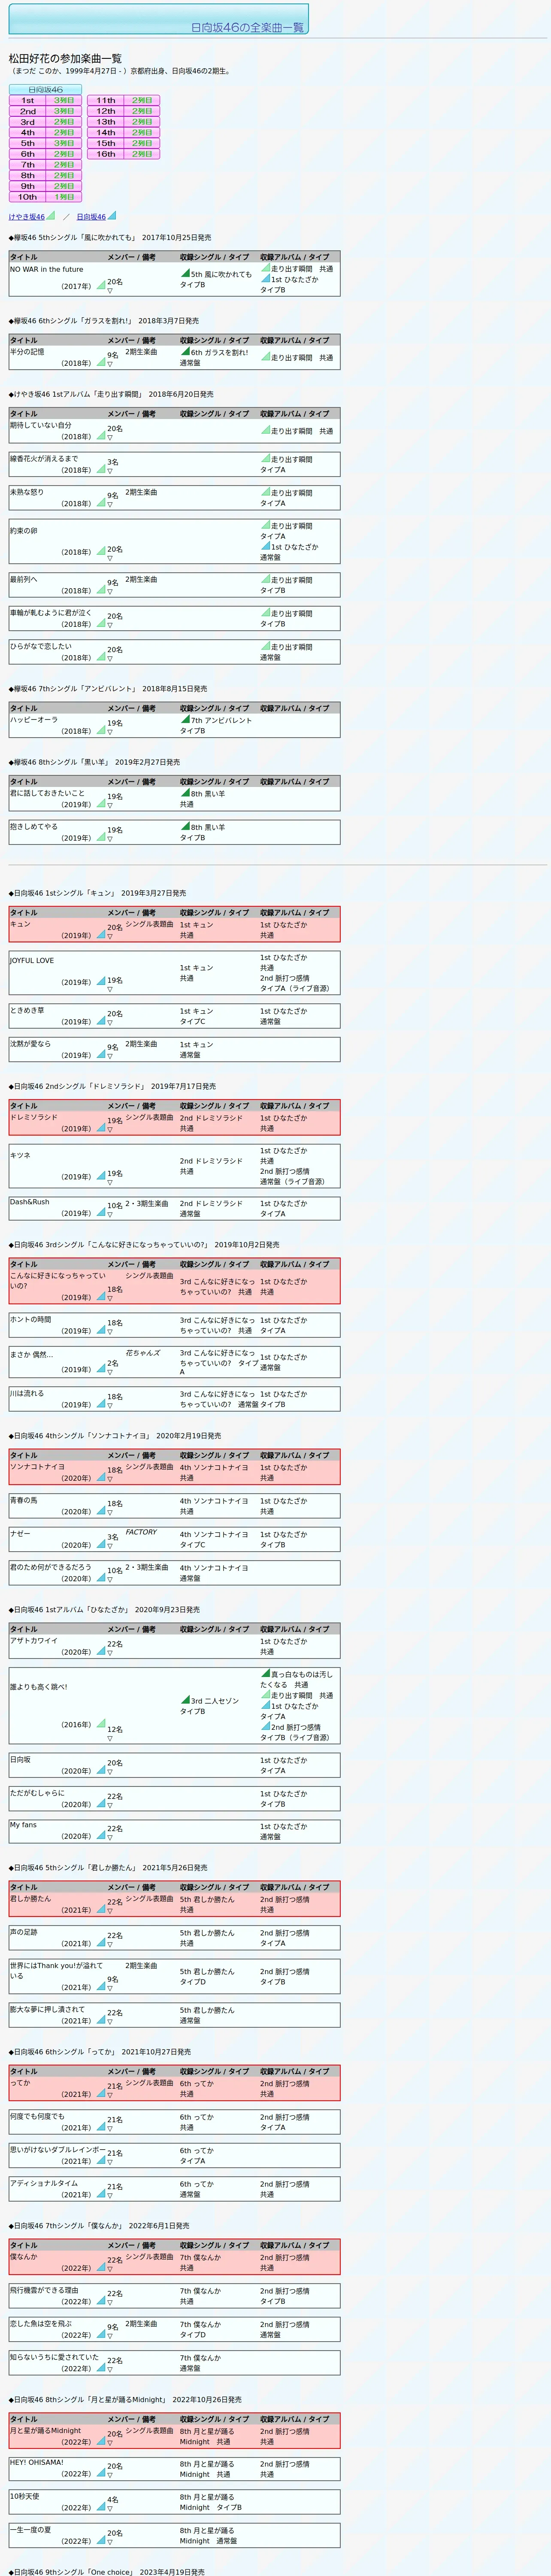
Task: Expand member list in 誰よりも高く跳べ! row
Action: [x=110, y=1738]
